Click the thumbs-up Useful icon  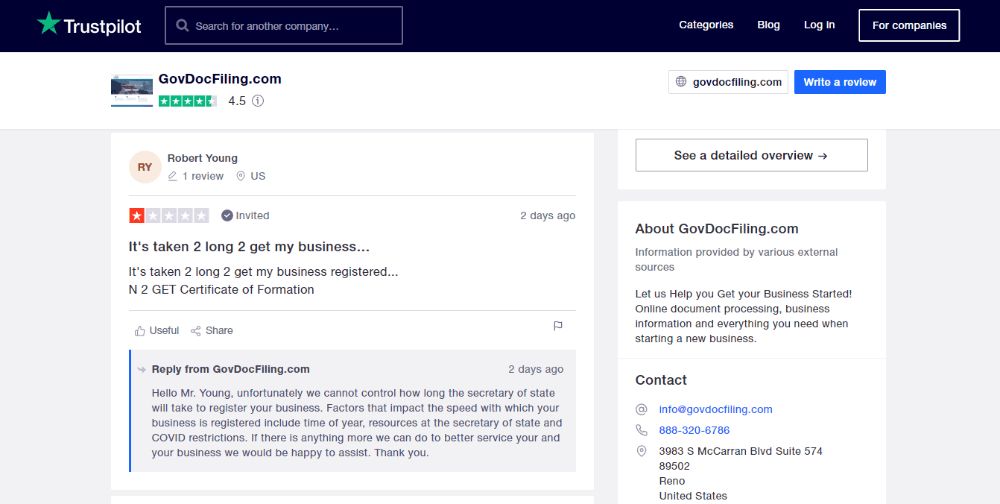tap(140, 330)
